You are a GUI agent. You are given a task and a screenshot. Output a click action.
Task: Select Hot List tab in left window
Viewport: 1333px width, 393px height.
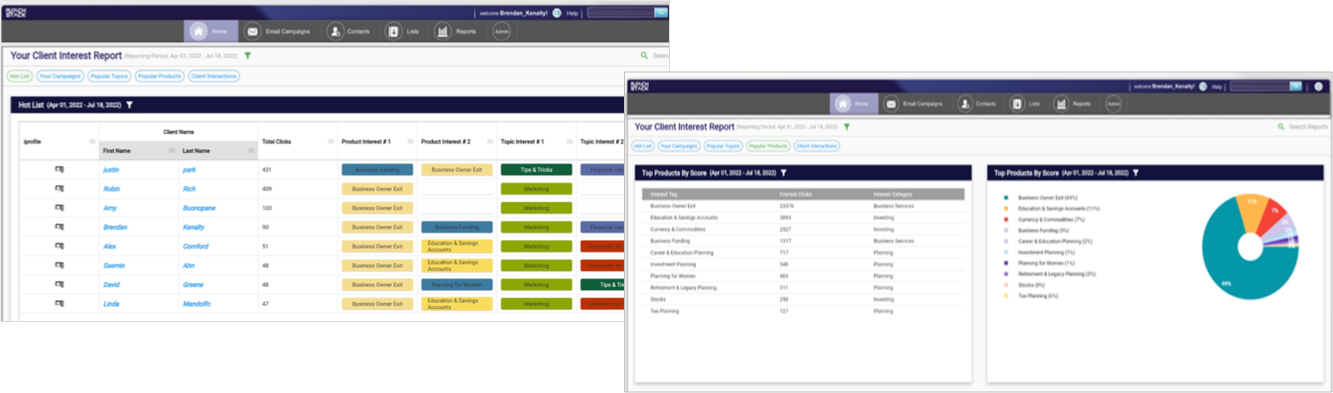click(x=19, y=76)
